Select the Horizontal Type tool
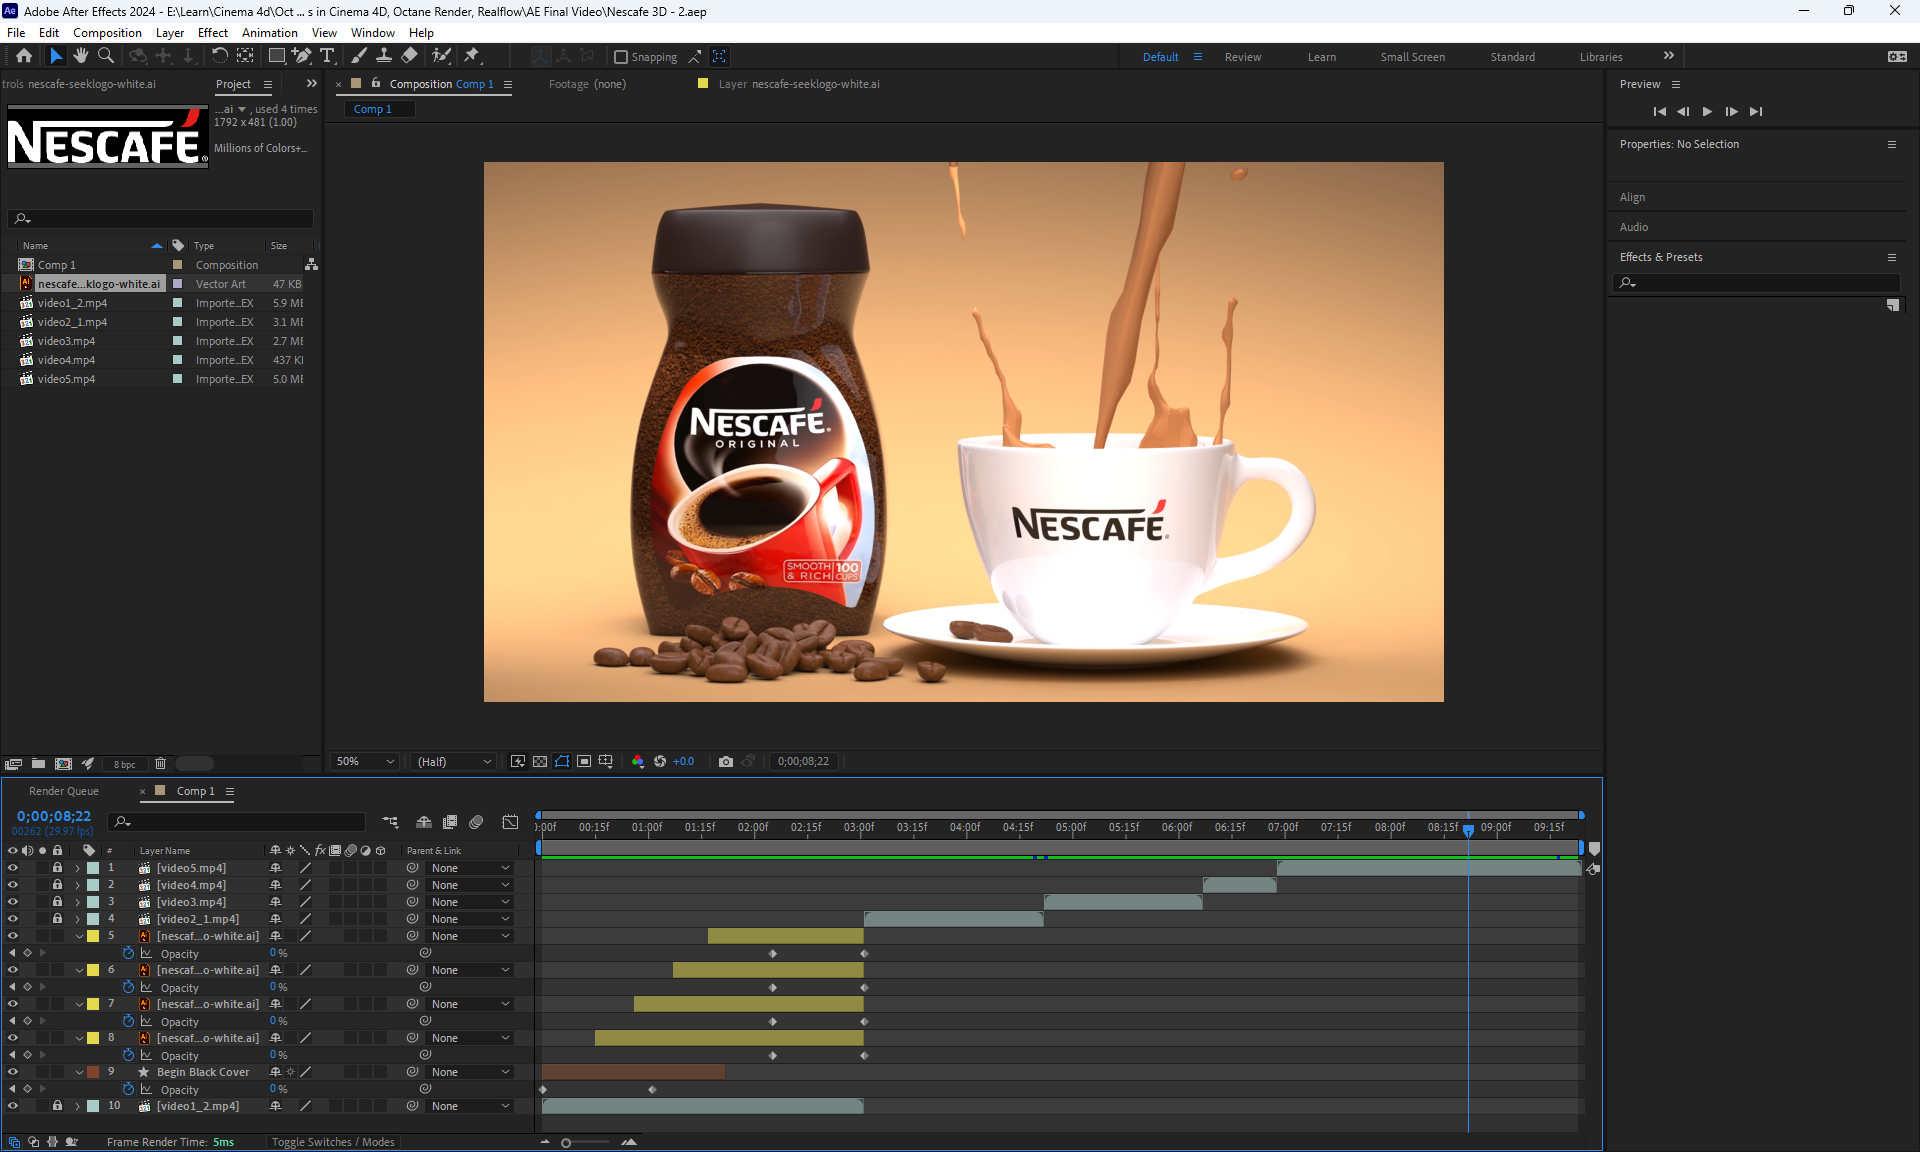This screenshot has height=1152, width=1920. pos(327,56)
